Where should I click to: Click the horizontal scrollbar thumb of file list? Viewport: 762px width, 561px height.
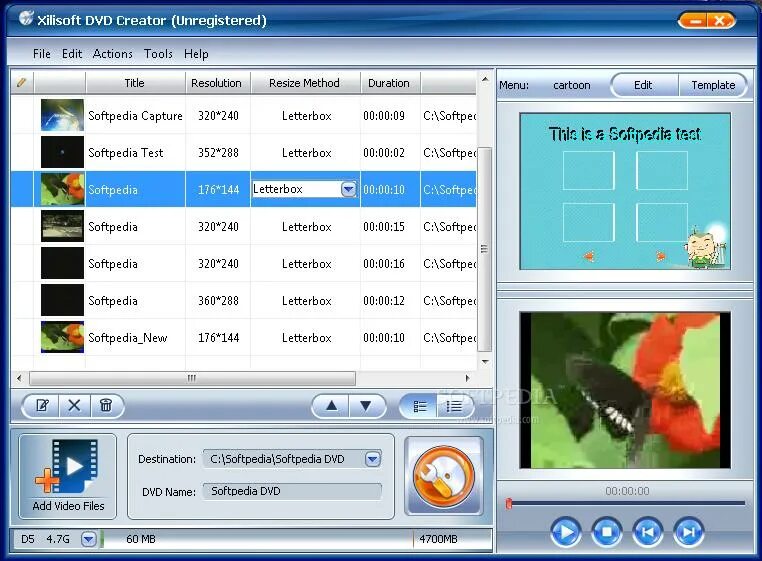192,378
